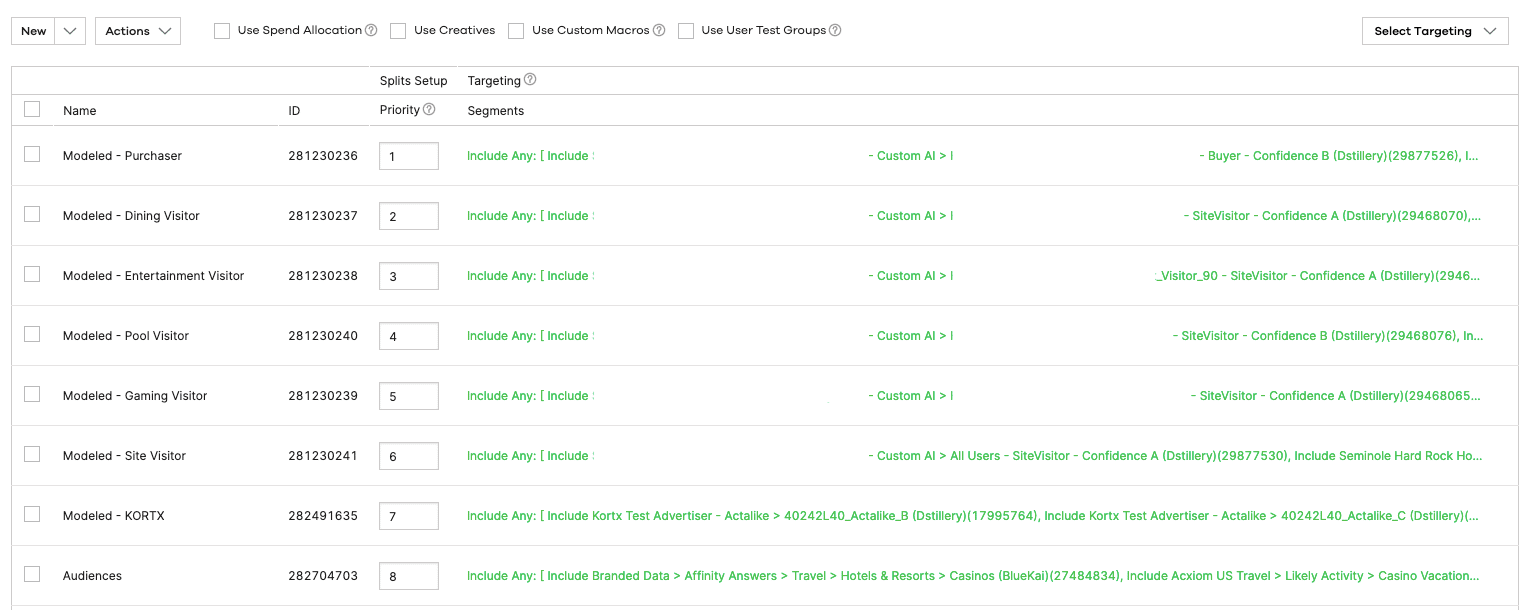Expand the Actions dropdown menu

pyautogui.click(x=138, y=31)
